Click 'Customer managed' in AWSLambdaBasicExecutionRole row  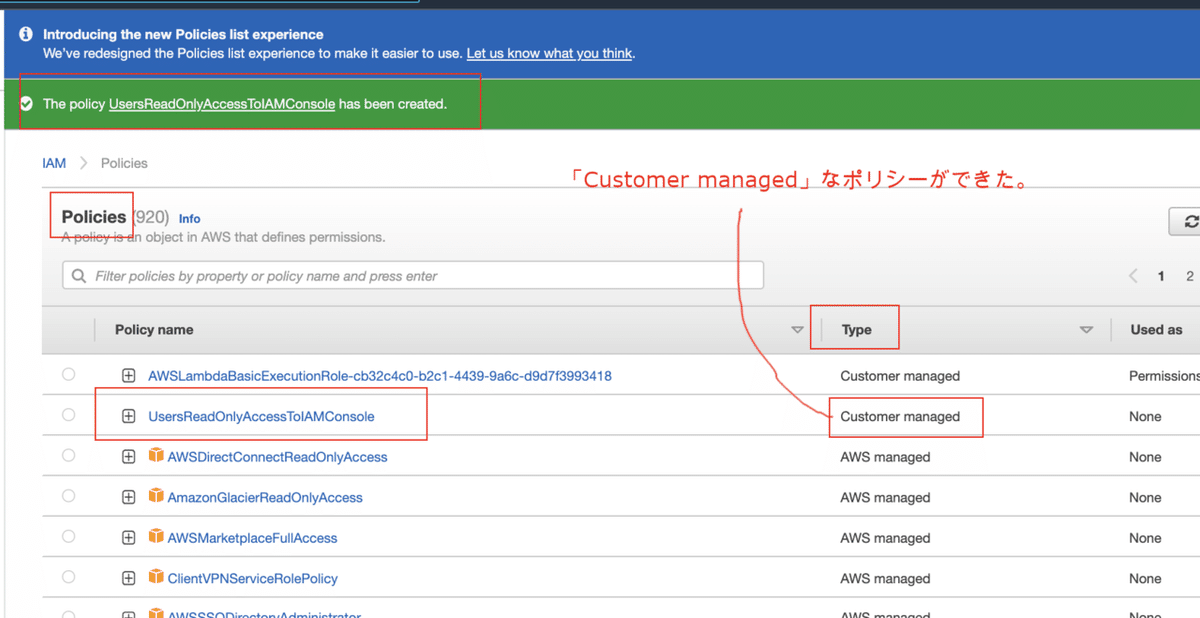[900, 376]
